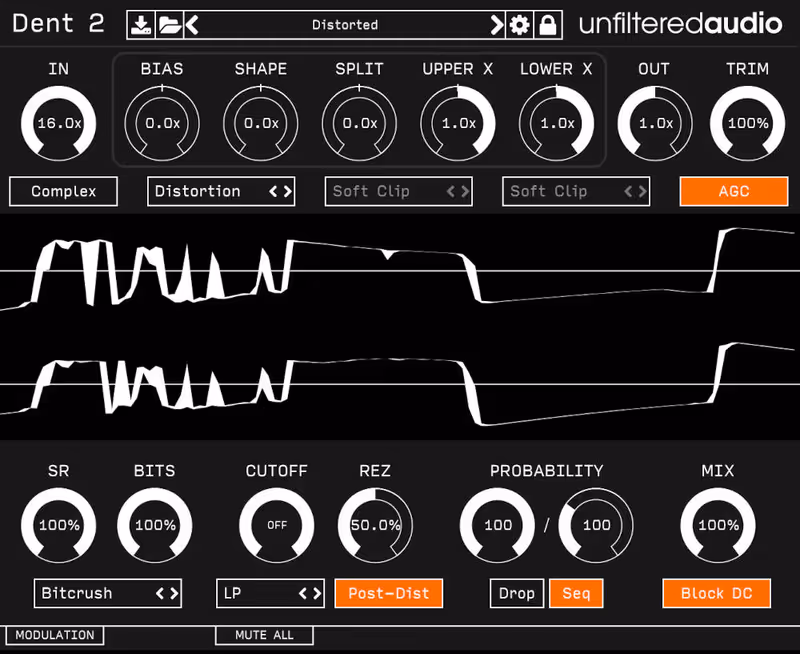Screen dimensions: 800x654
Task: Click the Distorted preset name field
Action: (345, 24)
